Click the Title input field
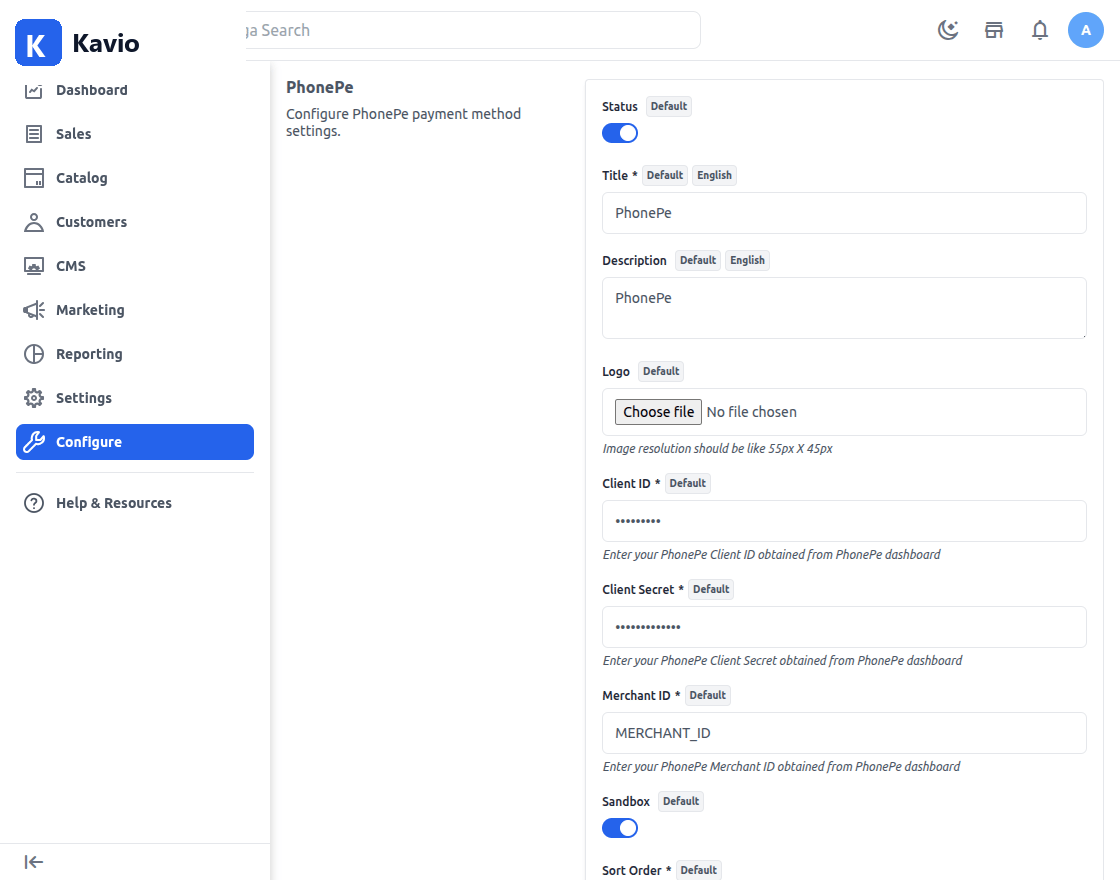Image resolution: width=1120 pixels, height=880 pixels. coord(844,213)
